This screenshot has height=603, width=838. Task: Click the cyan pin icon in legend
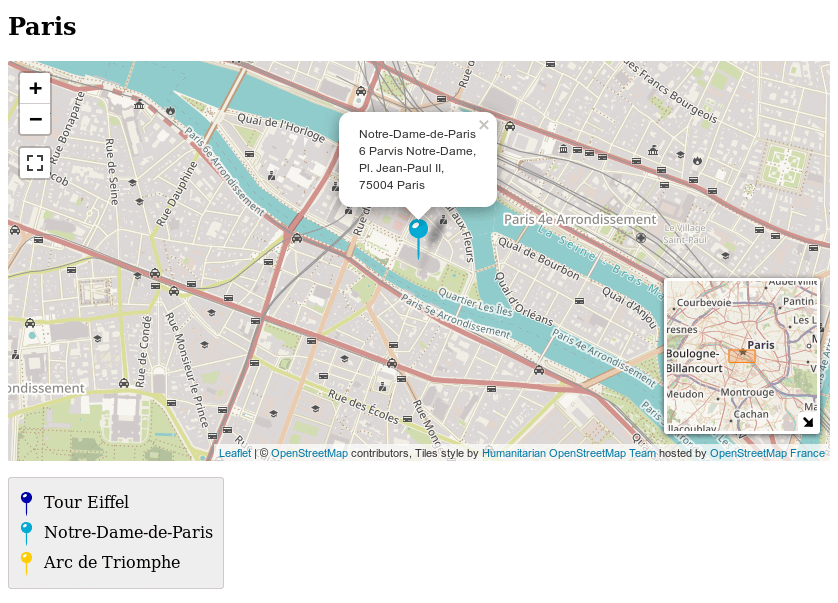[x=27, y=530]
